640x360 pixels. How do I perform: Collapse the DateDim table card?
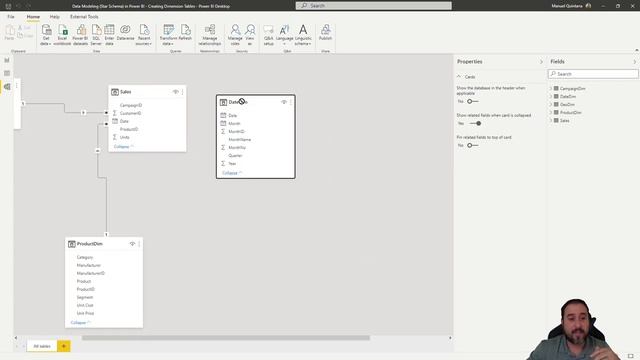pyautogui.click(x=232, y=173)
